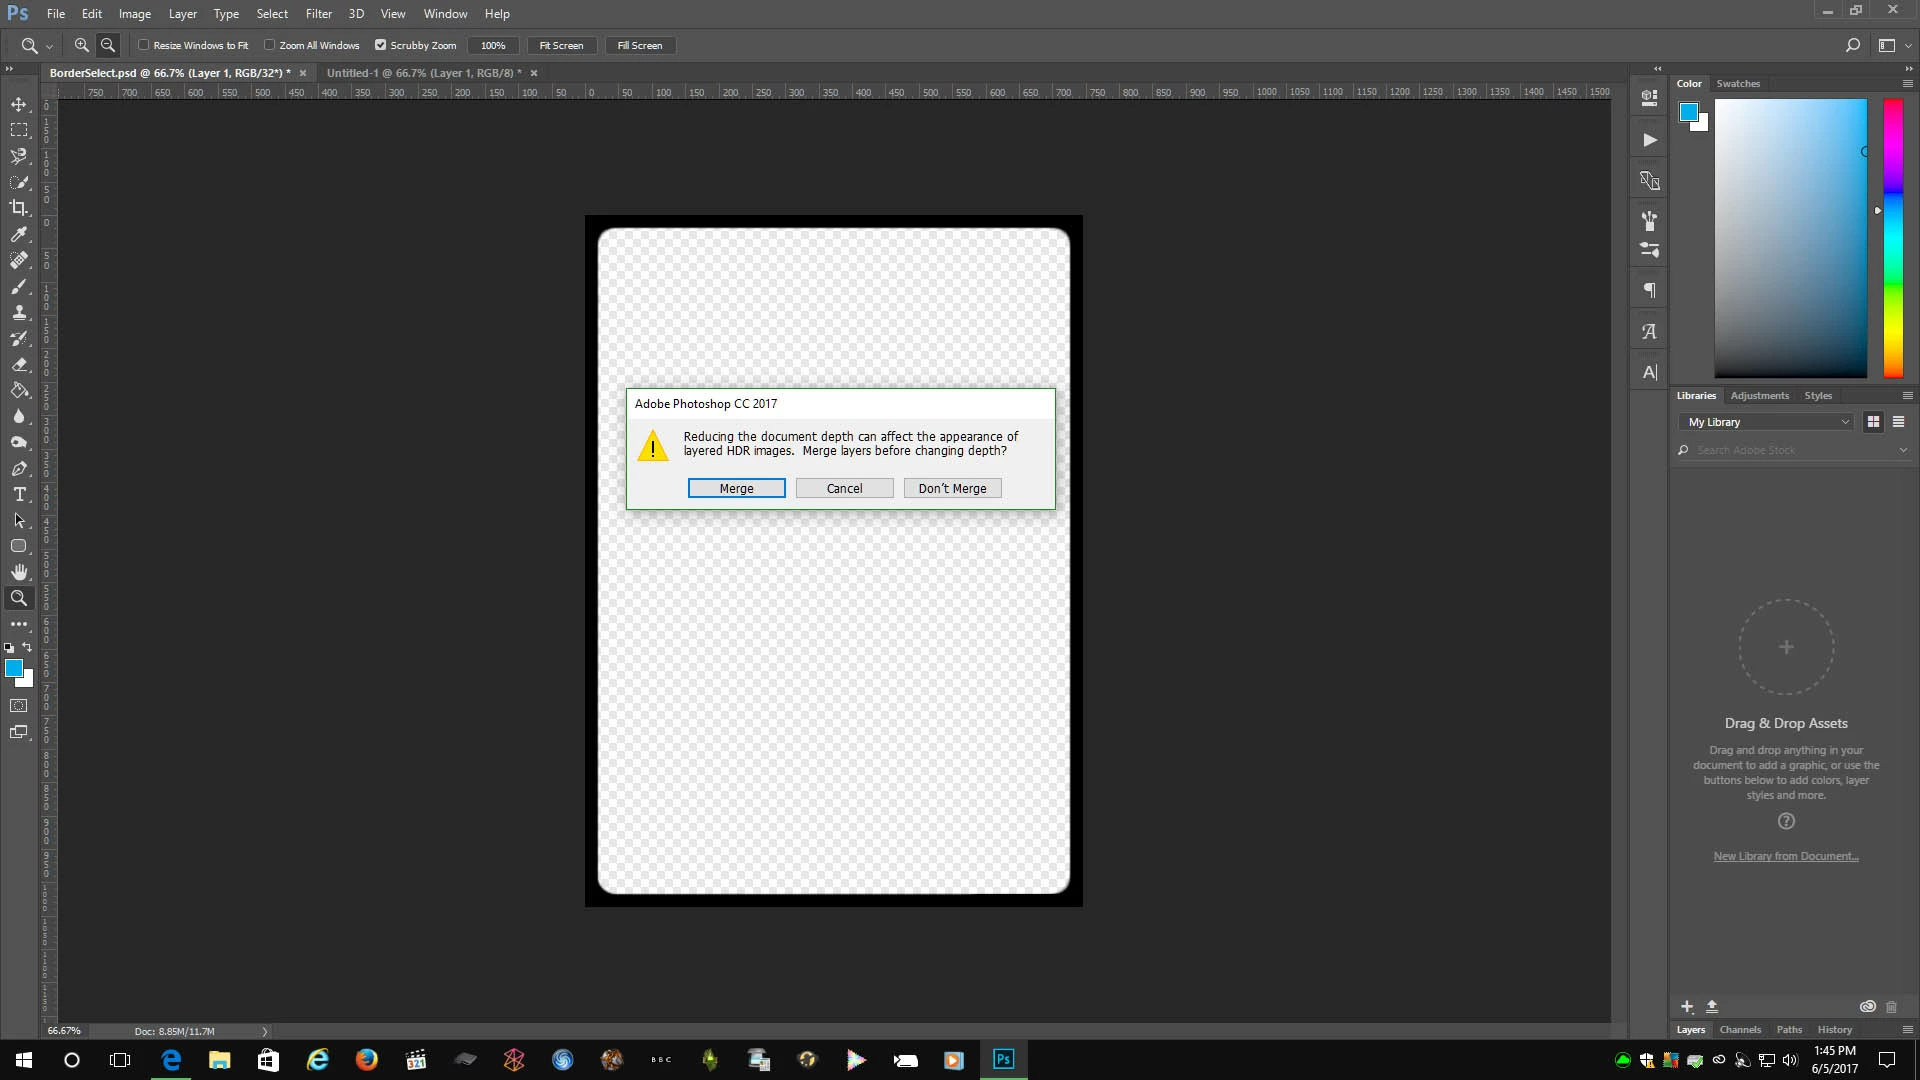
Task: Select the Move tool
Action: pos(19,104)
